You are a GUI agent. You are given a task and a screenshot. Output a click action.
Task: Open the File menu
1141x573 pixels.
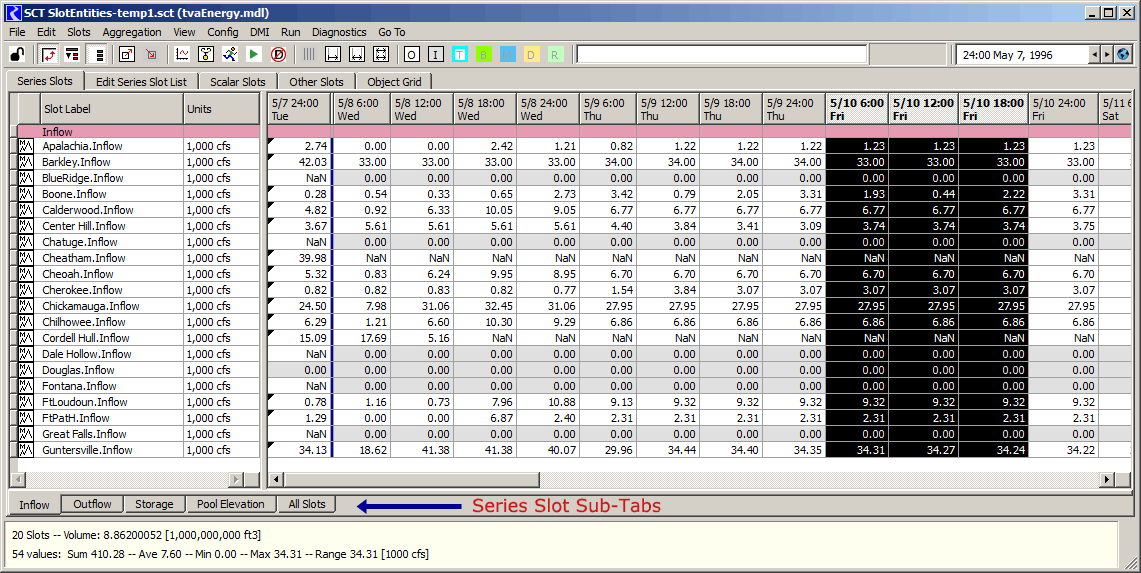[x=17, y=32]
